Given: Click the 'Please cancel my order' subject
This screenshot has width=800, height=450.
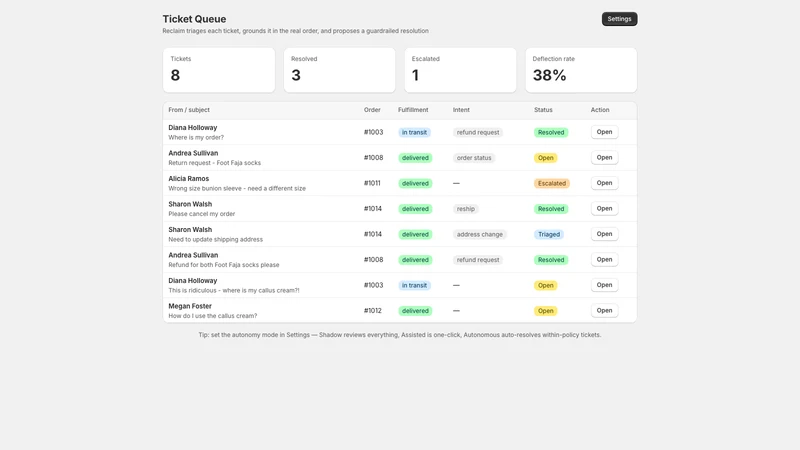Looking at the screenshot, I should [202, 214].
